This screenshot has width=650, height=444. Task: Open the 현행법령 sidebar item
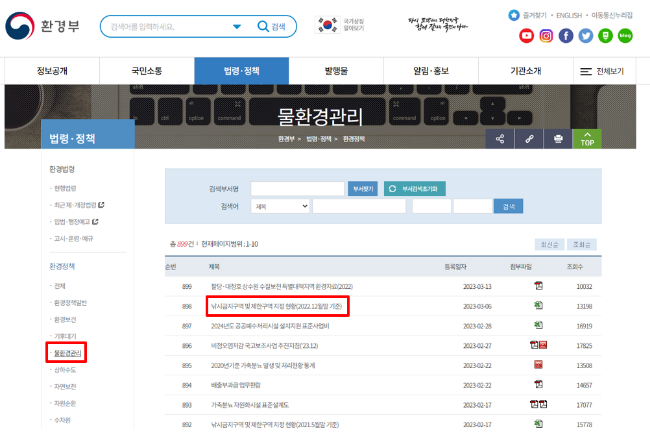tap(65, 188)
